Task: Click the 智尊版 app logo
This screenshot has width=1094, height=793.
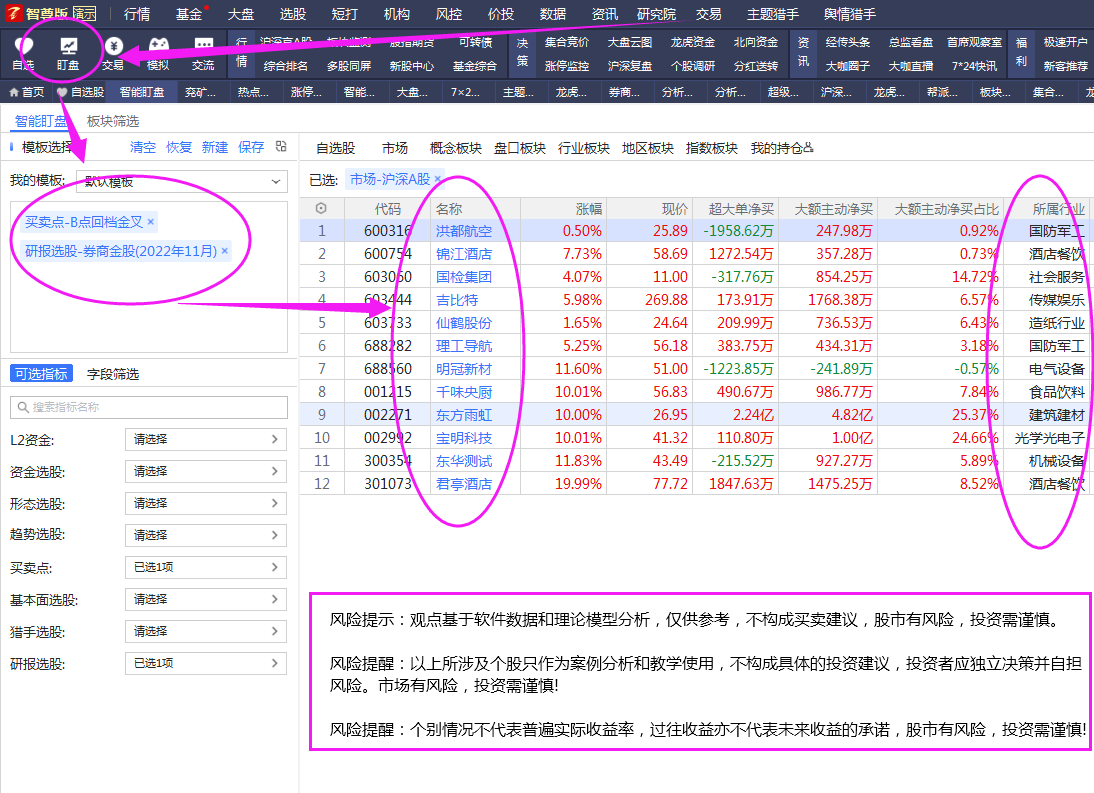Action: [14, 13]
